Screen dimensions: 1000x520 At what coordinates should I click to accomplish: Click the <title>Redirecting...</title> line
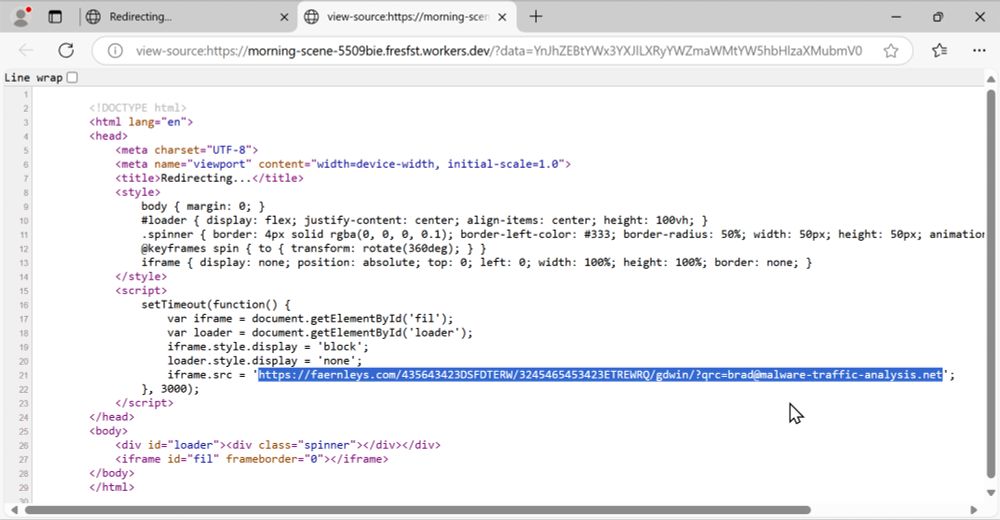pyautogui.click(x=209, y=178)
